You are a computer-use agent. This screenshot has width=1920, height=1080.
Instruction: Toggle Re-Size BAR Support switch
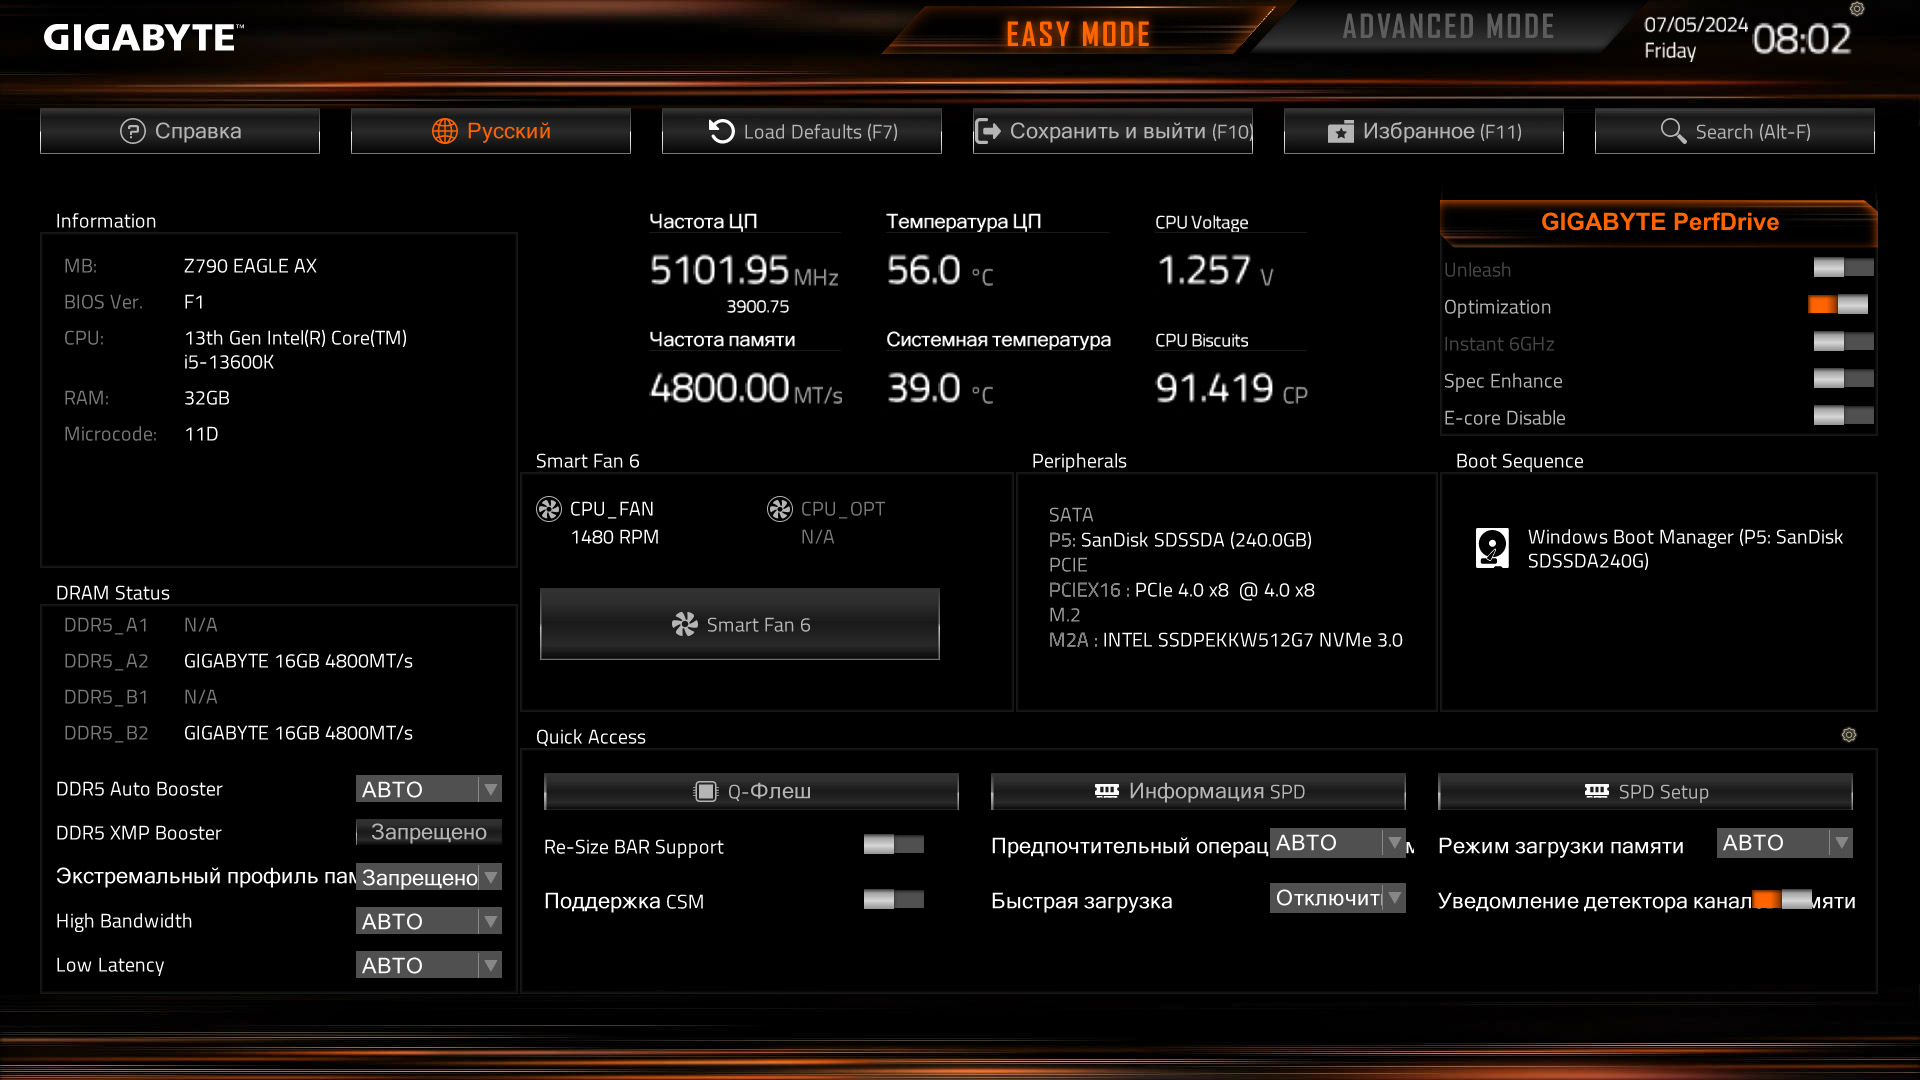click(x=893, y=845)
